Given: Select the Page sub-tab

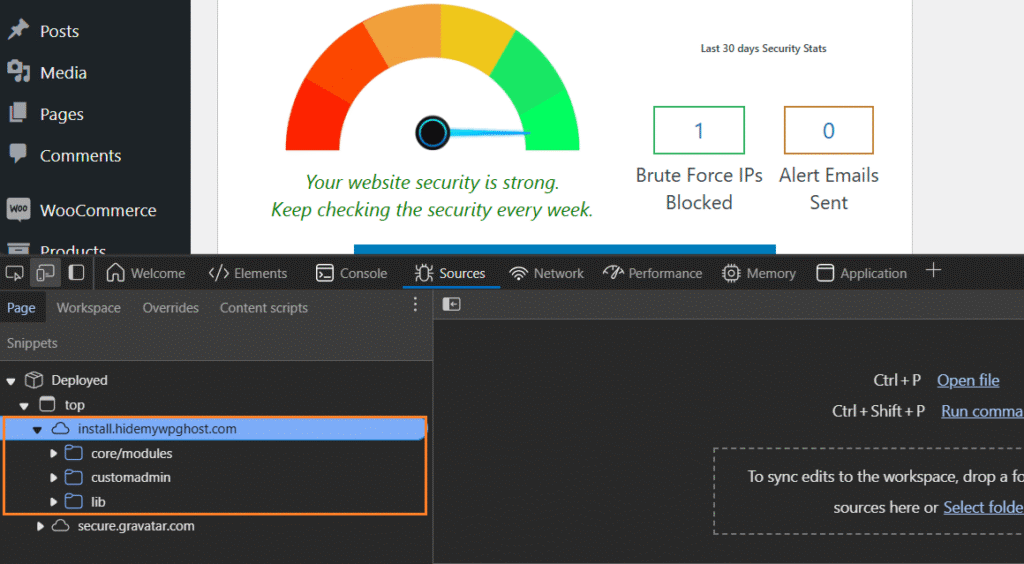Looking at the screenshot, I should [21, 307].
